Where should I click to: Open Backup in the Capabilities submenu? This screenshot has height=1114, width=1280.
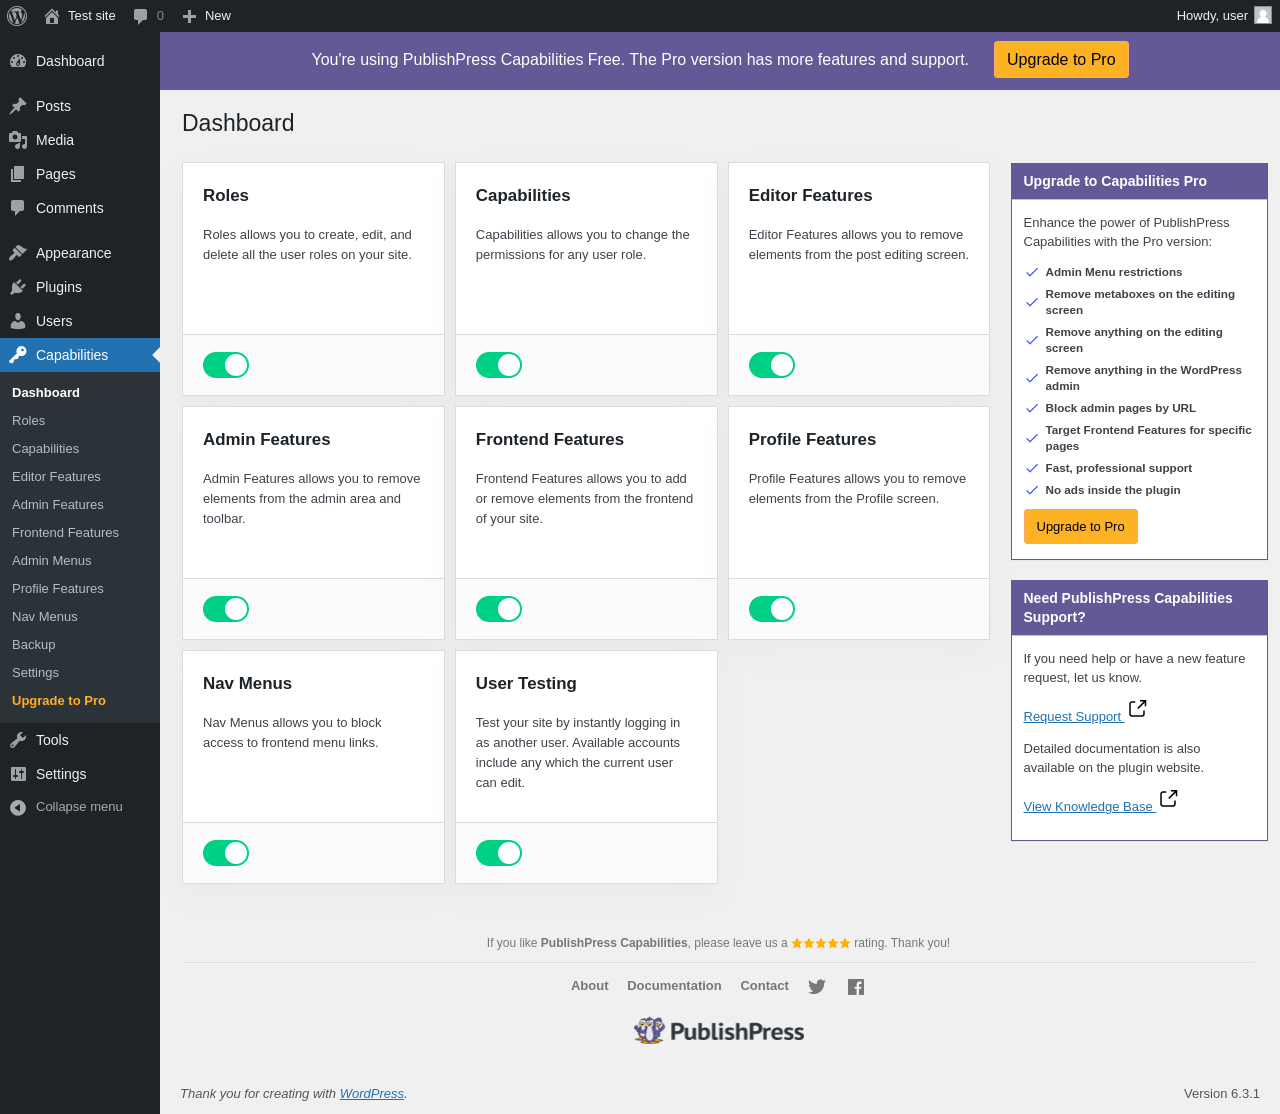pyautogui.click(x=33, y=645)
